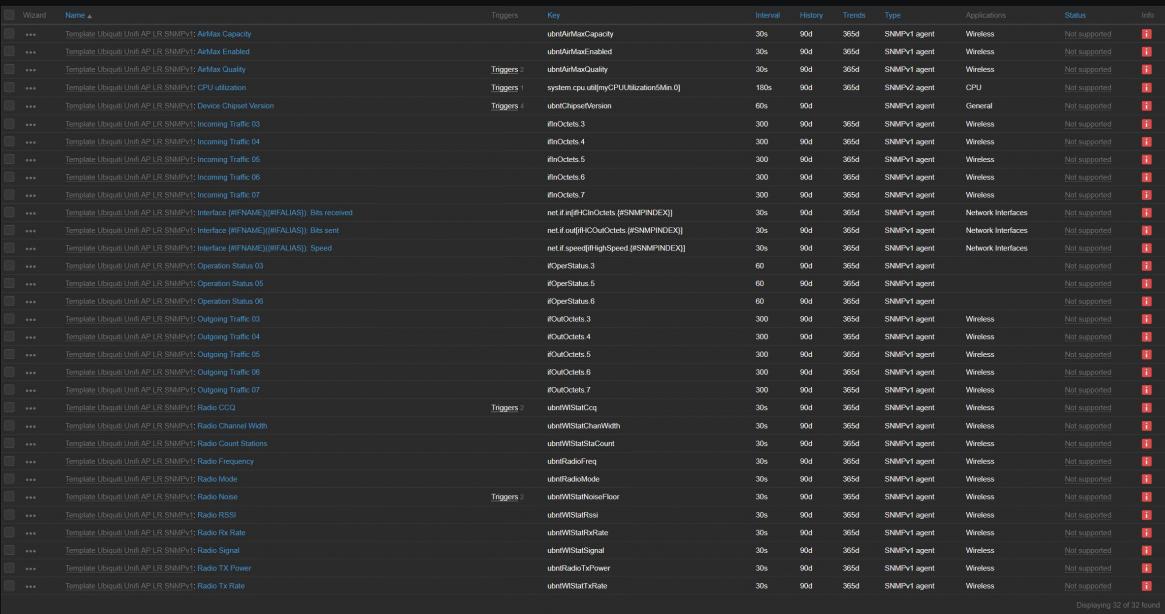
Task: Sort items by the Interval column header
Action: click(x=768, y=15)
